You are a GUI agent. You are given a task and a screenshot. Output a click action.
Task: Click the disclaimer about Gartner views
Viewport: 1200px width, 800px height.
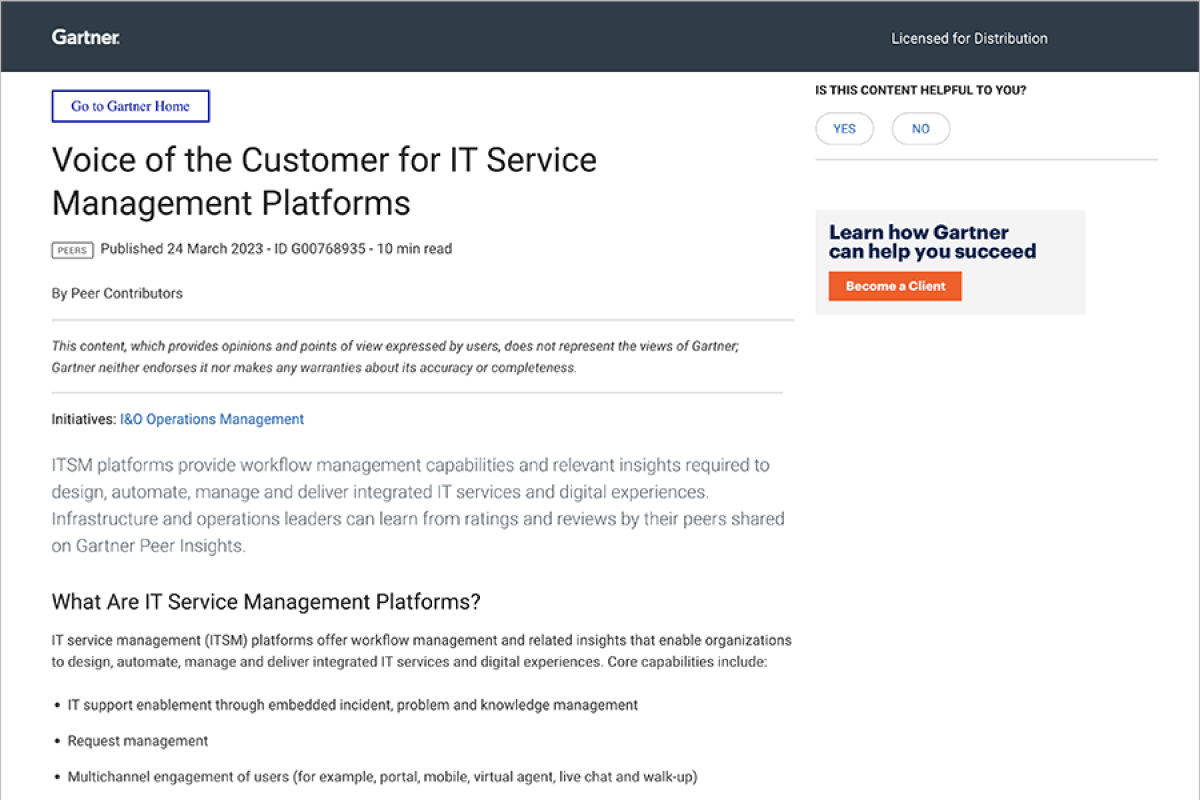pos(395,357)
